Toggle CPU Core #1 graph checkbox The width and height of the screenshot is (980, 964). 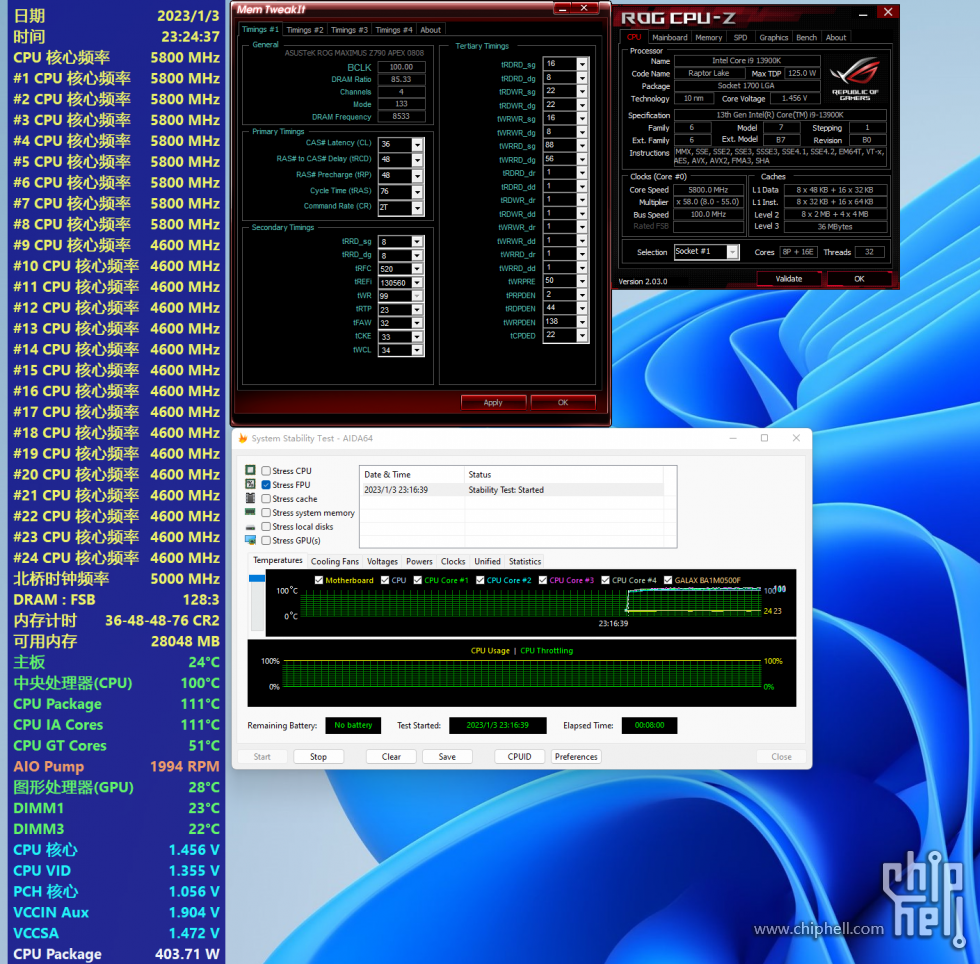point(418,580)
